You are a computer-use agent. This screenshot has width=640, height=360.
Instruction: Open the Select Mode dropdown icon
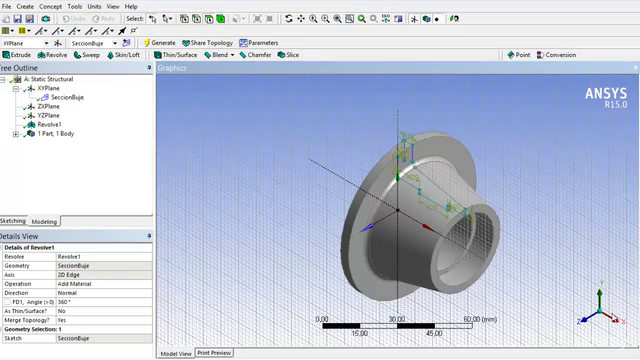(x=167, y=19)
